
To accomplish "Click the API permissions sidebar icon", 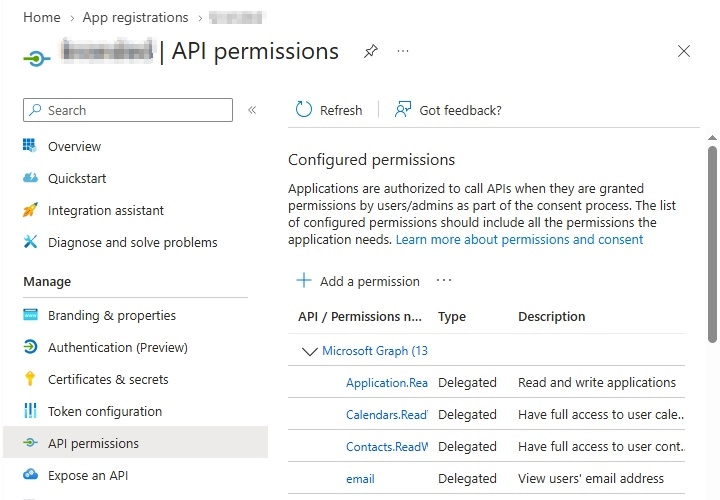I will 30,443.
